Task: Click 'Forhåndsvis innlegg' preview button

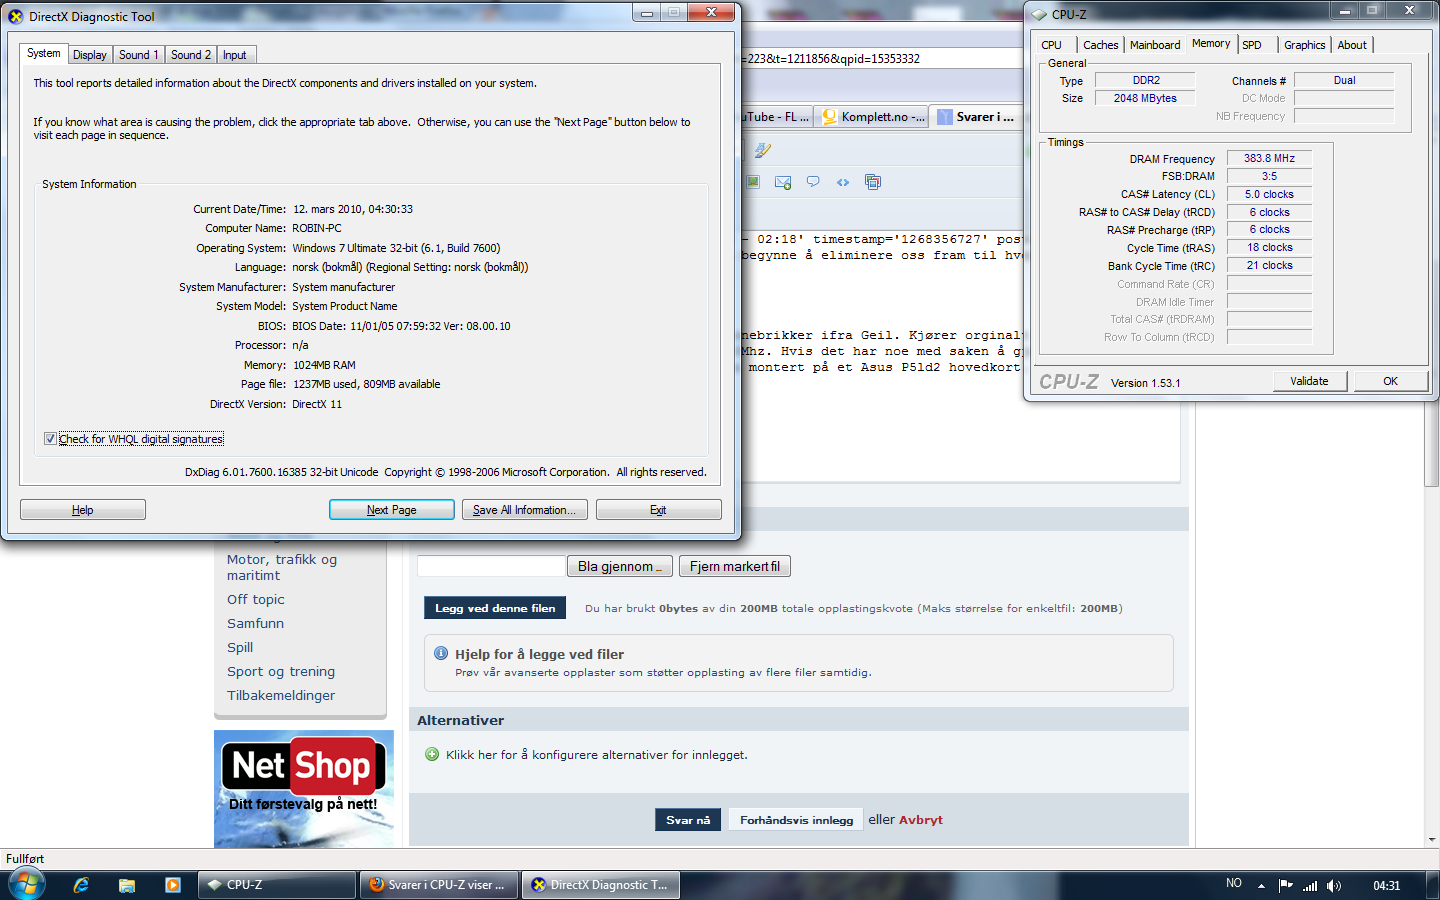Action: coord(796,820)
